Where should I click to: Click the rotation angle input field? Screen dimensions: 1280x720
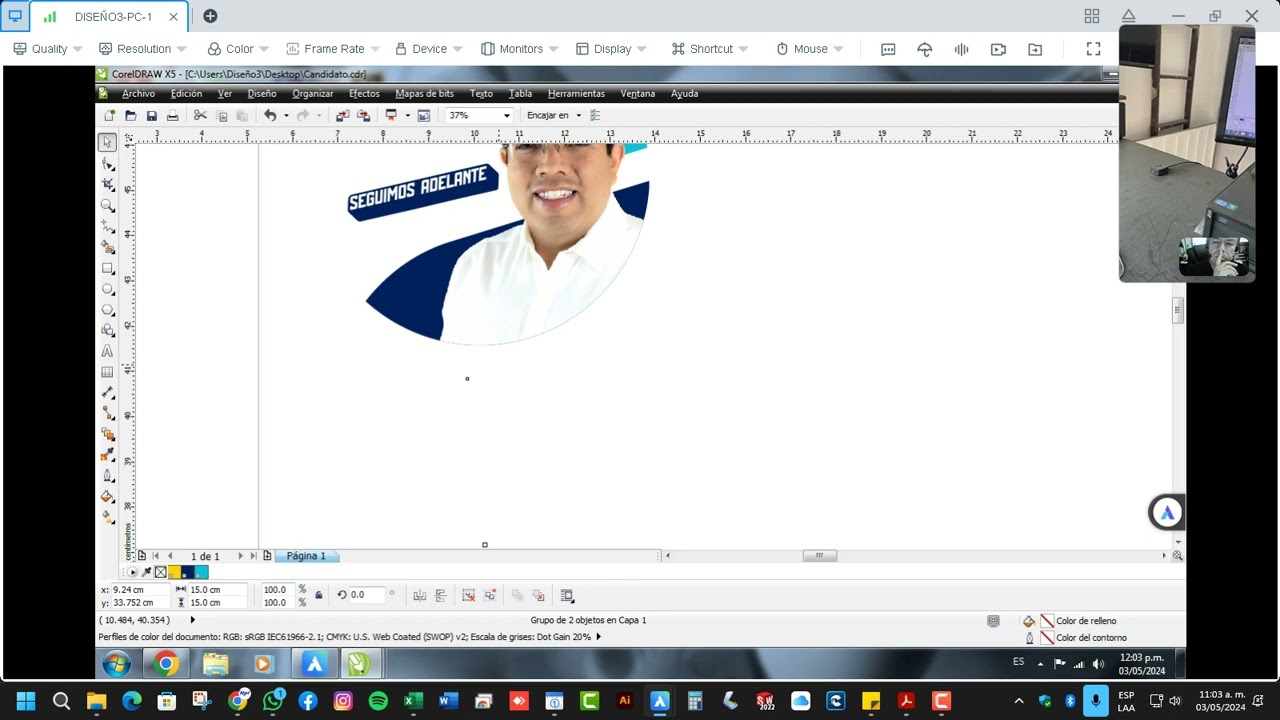366,595
